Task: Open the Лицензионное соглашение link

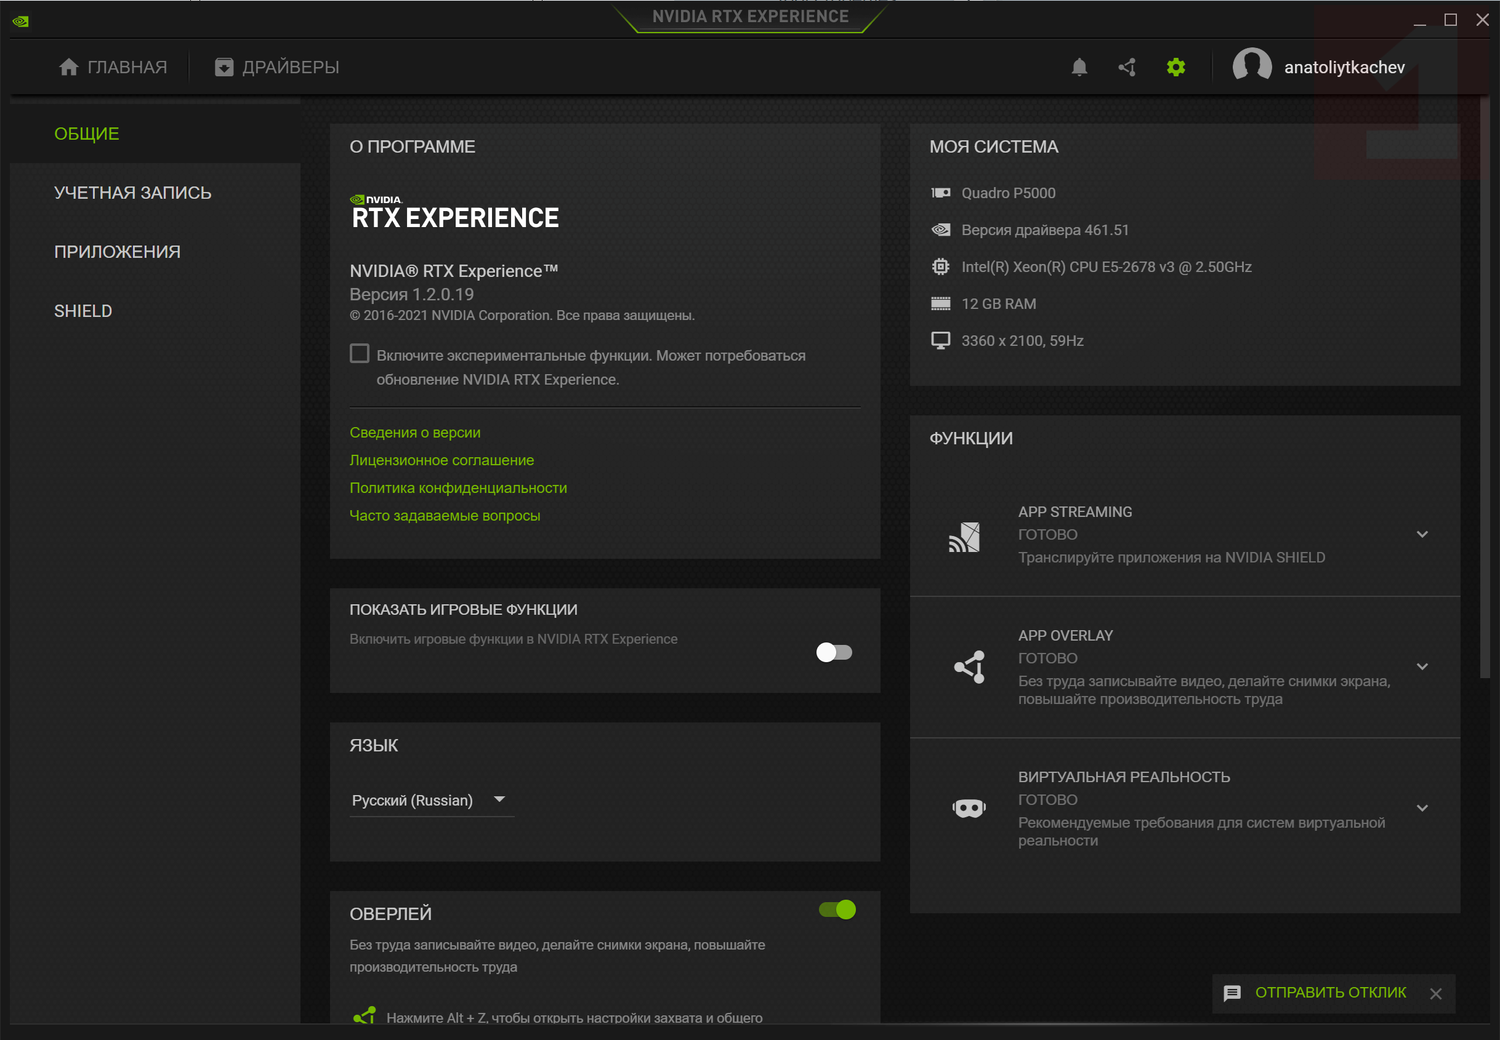Action: click(442, 460)
